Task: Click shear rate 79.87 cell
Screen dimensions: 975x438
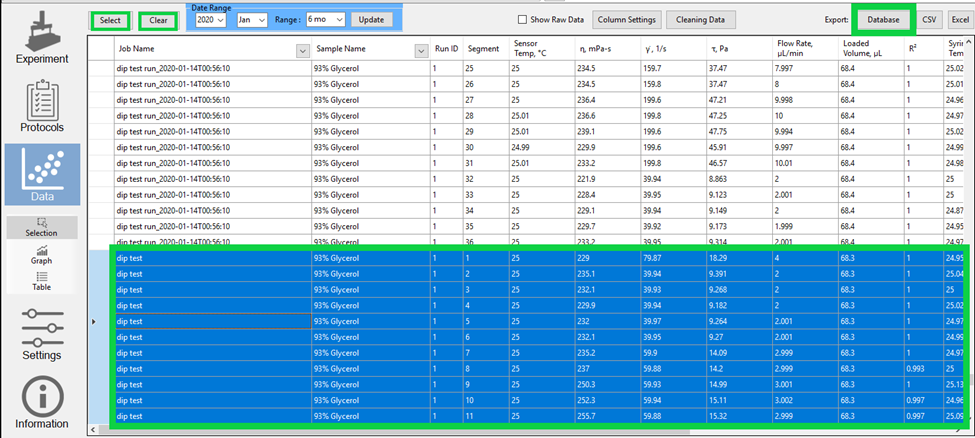Action: [673, 258]
